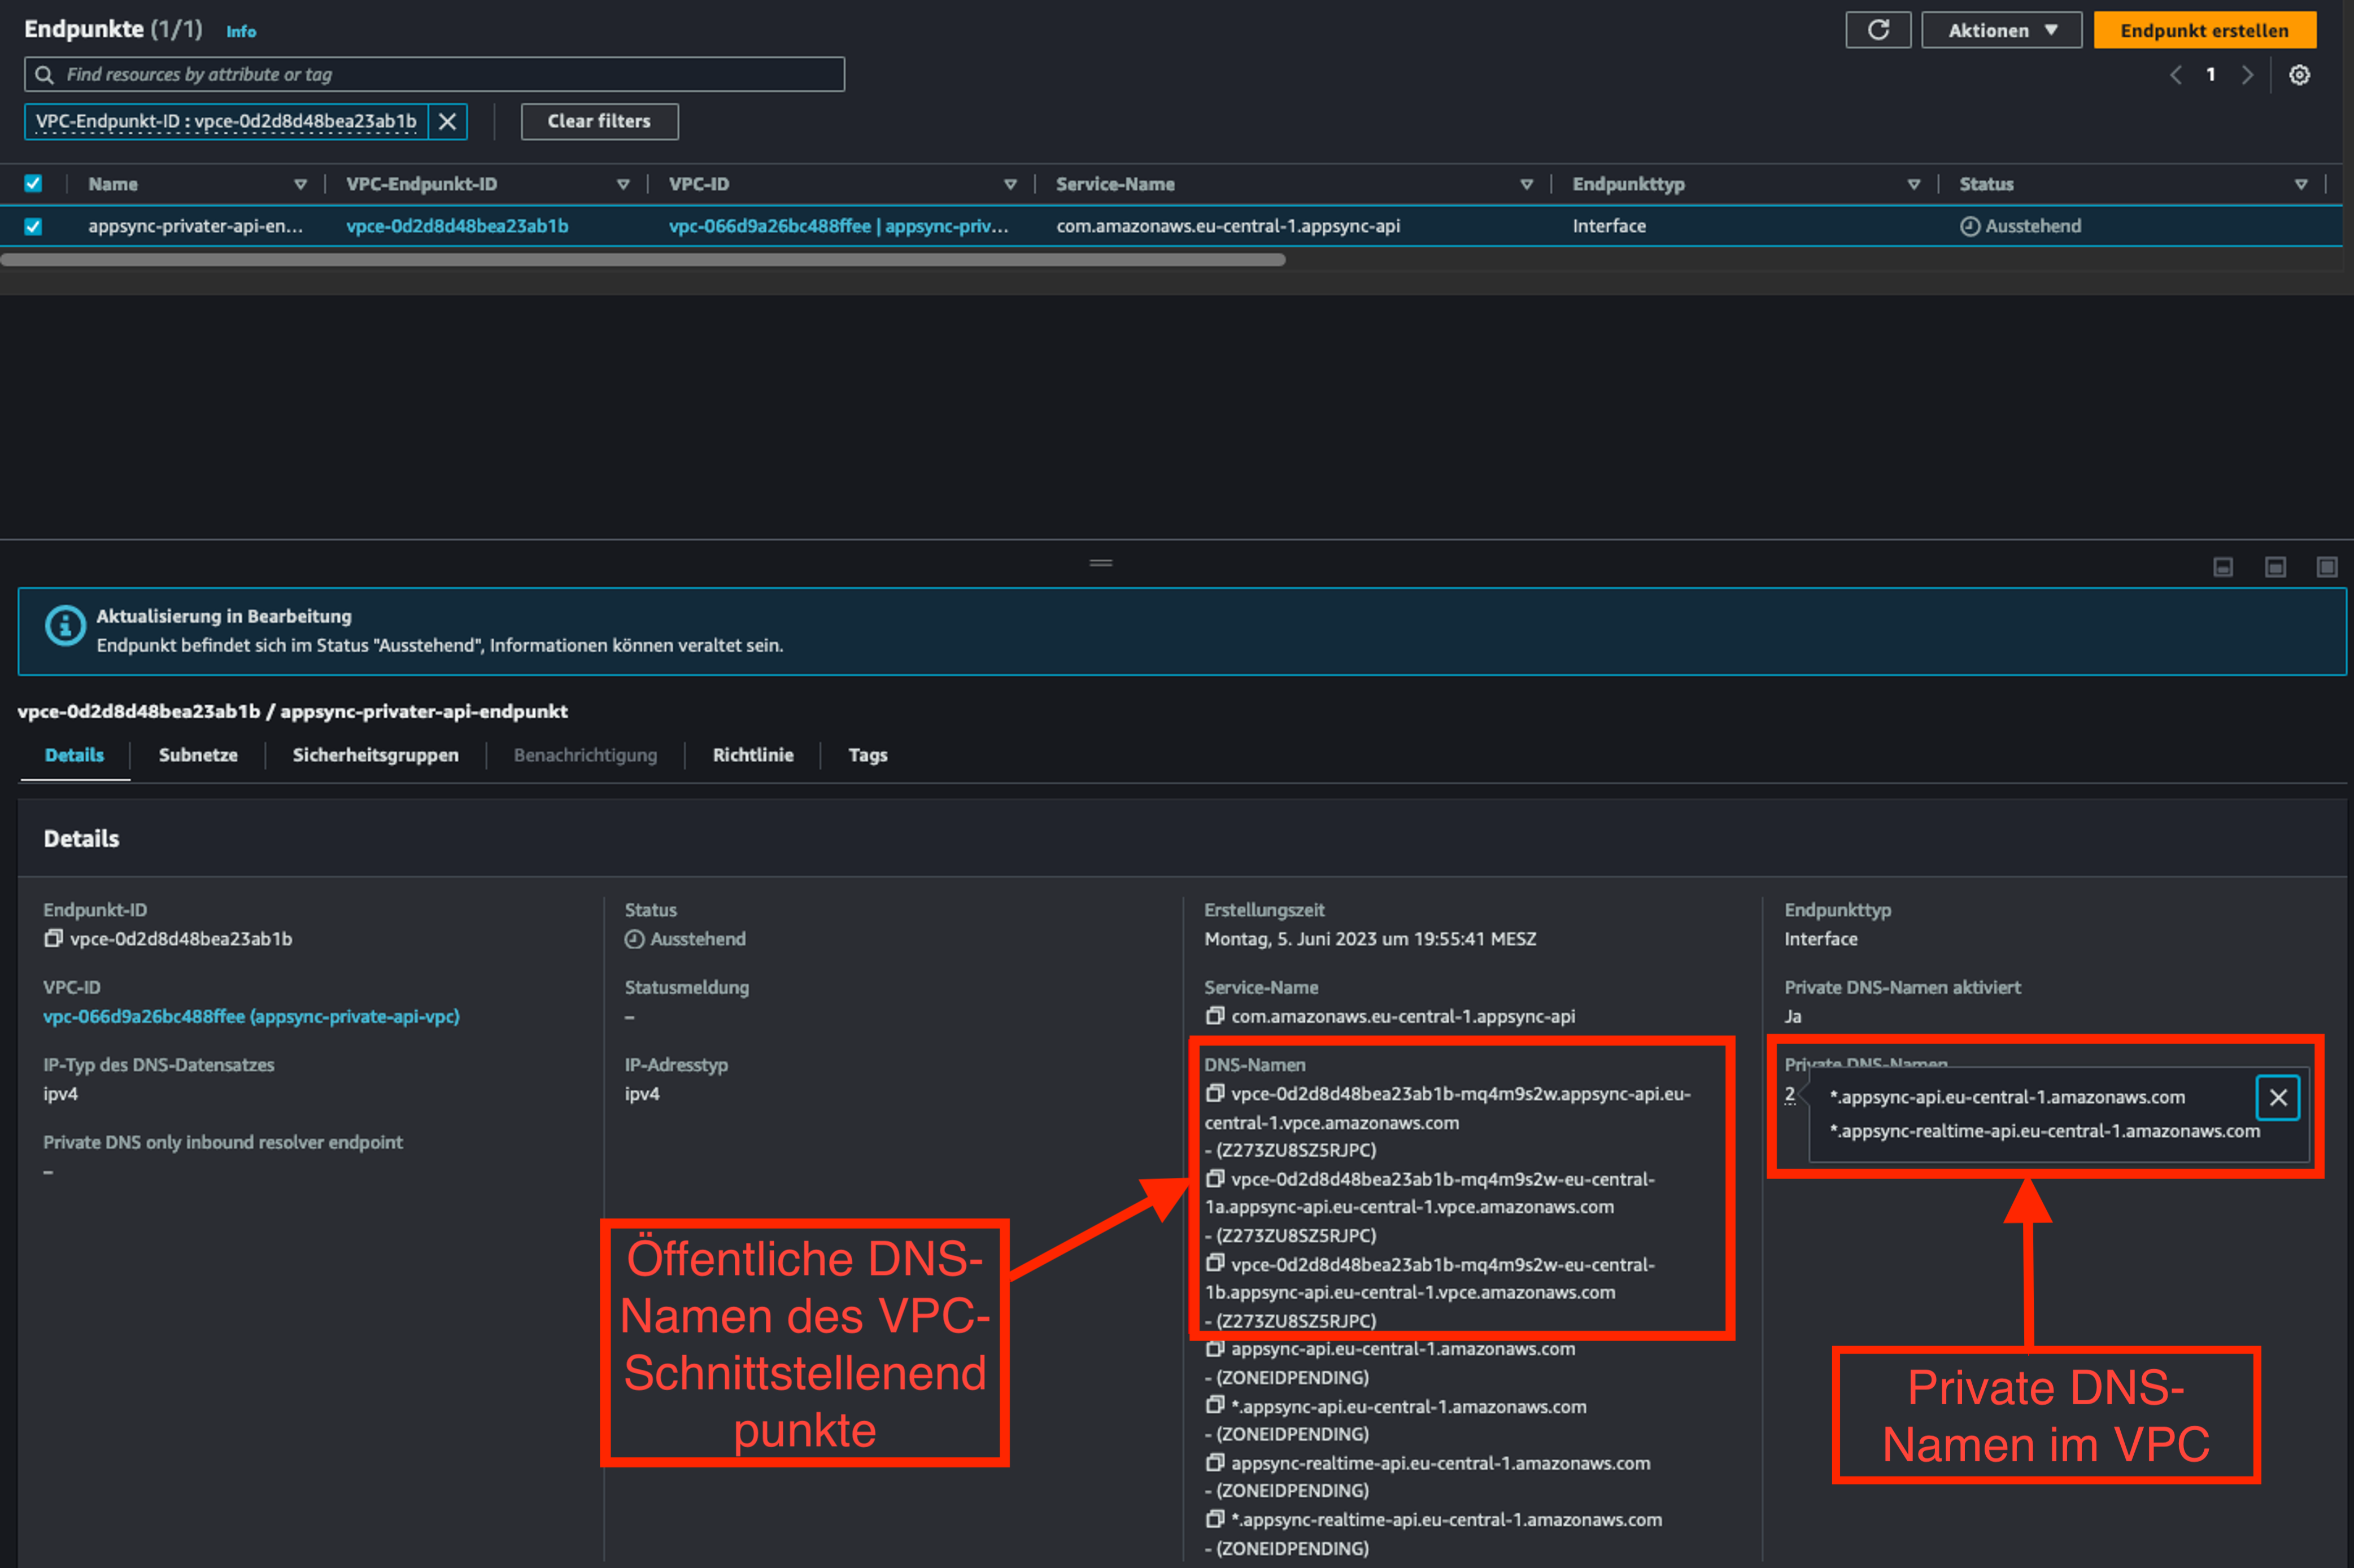Open the Sicherheitsgruppen tab

click(375, 755)
